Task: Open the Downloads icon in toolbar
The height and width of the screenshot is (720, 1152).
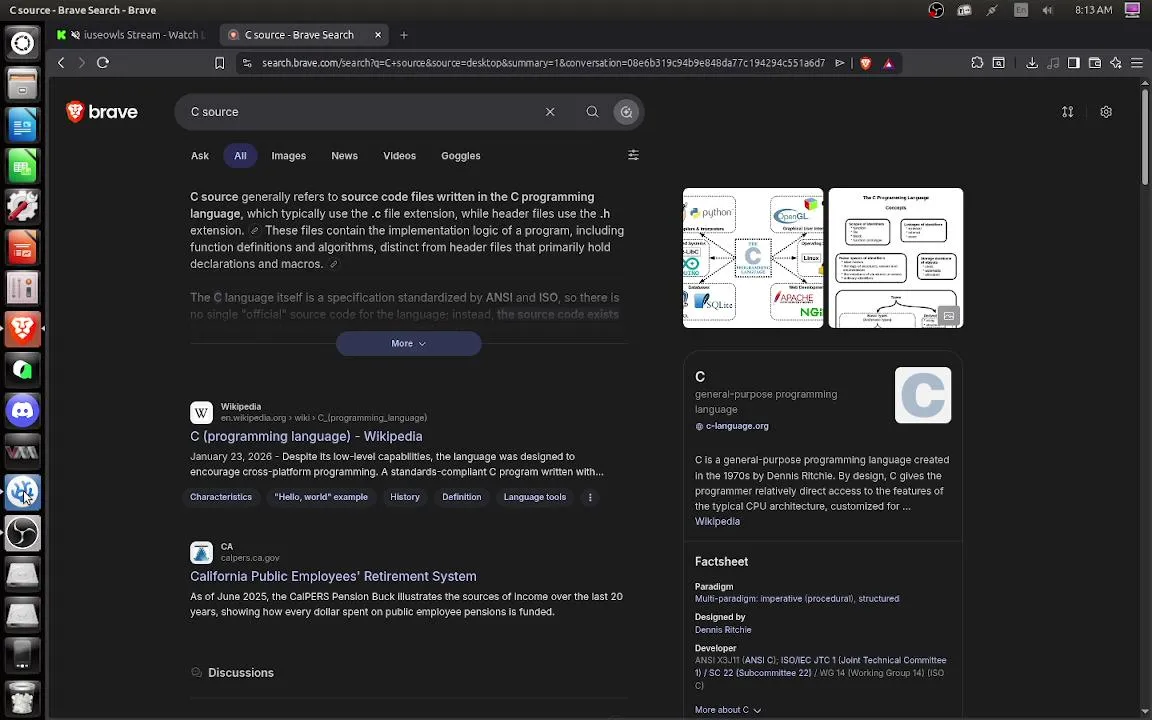Action: (x=1032, y=63)
